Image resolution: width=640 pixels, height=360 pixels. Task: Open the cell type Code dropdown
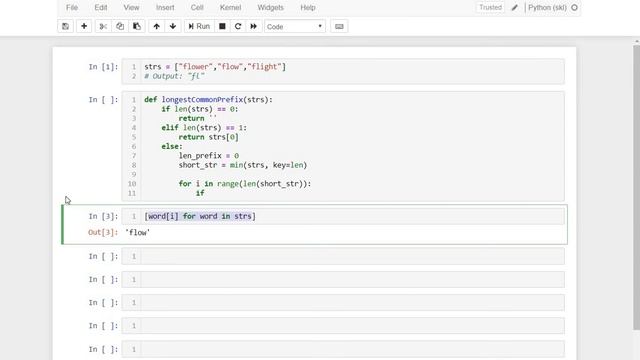pos(295,27)
